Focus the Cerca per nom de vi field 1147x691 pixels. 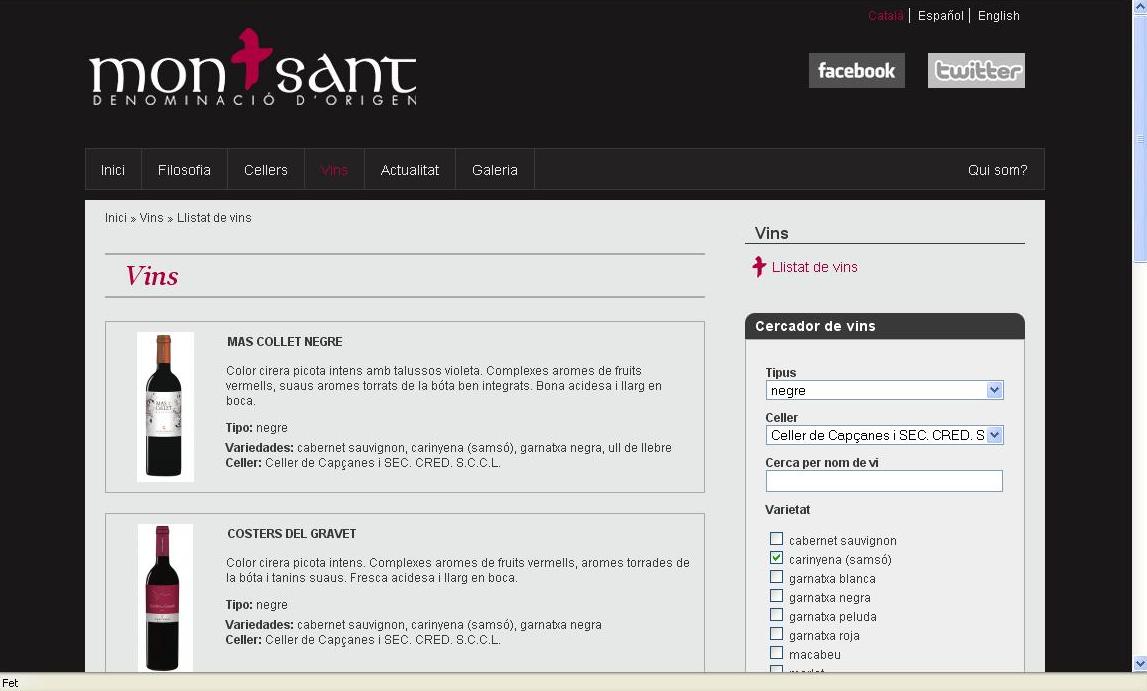point(884,480)
